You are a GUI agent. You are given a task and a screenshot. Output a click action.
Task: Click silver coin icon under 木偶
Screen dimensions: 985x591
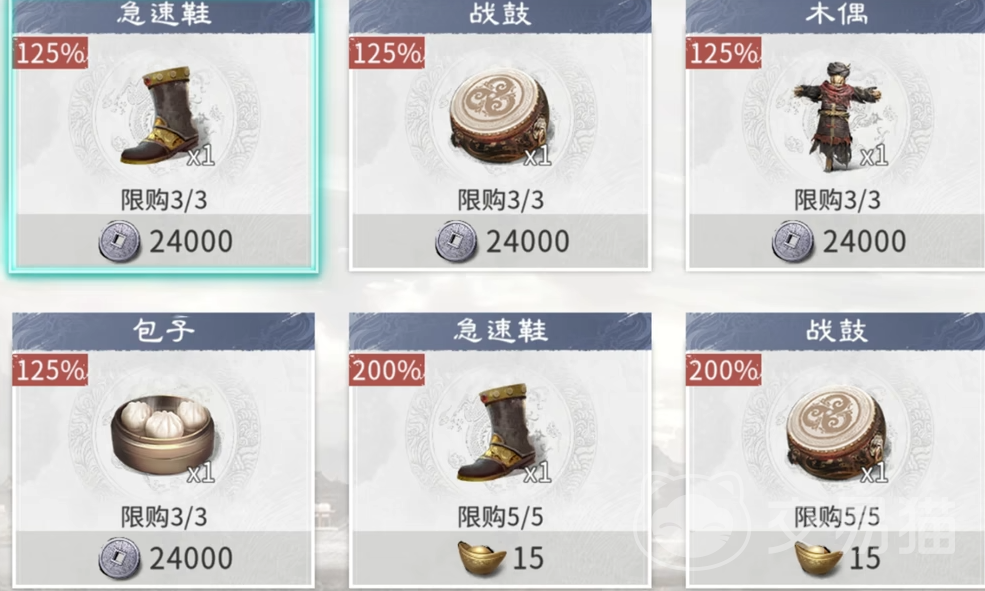(x=793, y=241)
